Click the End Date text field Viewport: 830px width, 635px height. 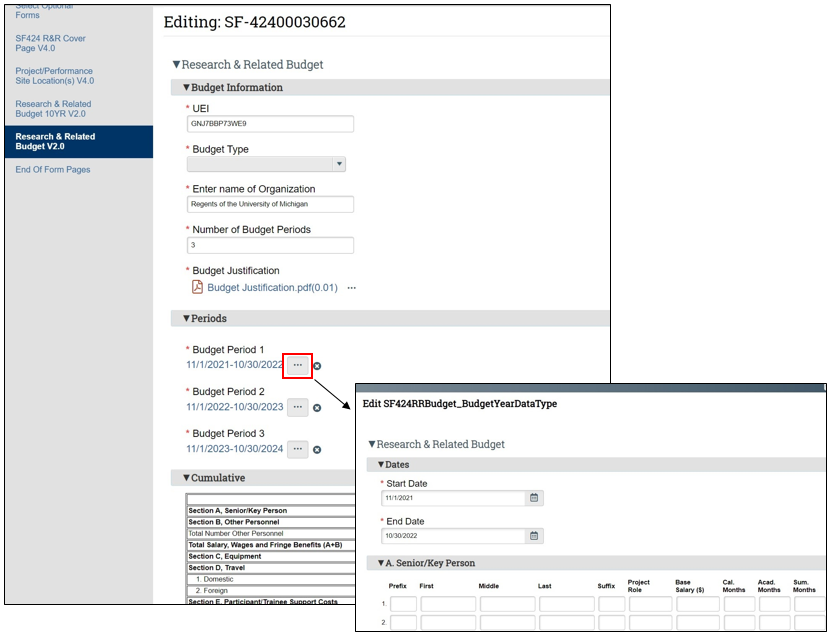pos(454,536)
